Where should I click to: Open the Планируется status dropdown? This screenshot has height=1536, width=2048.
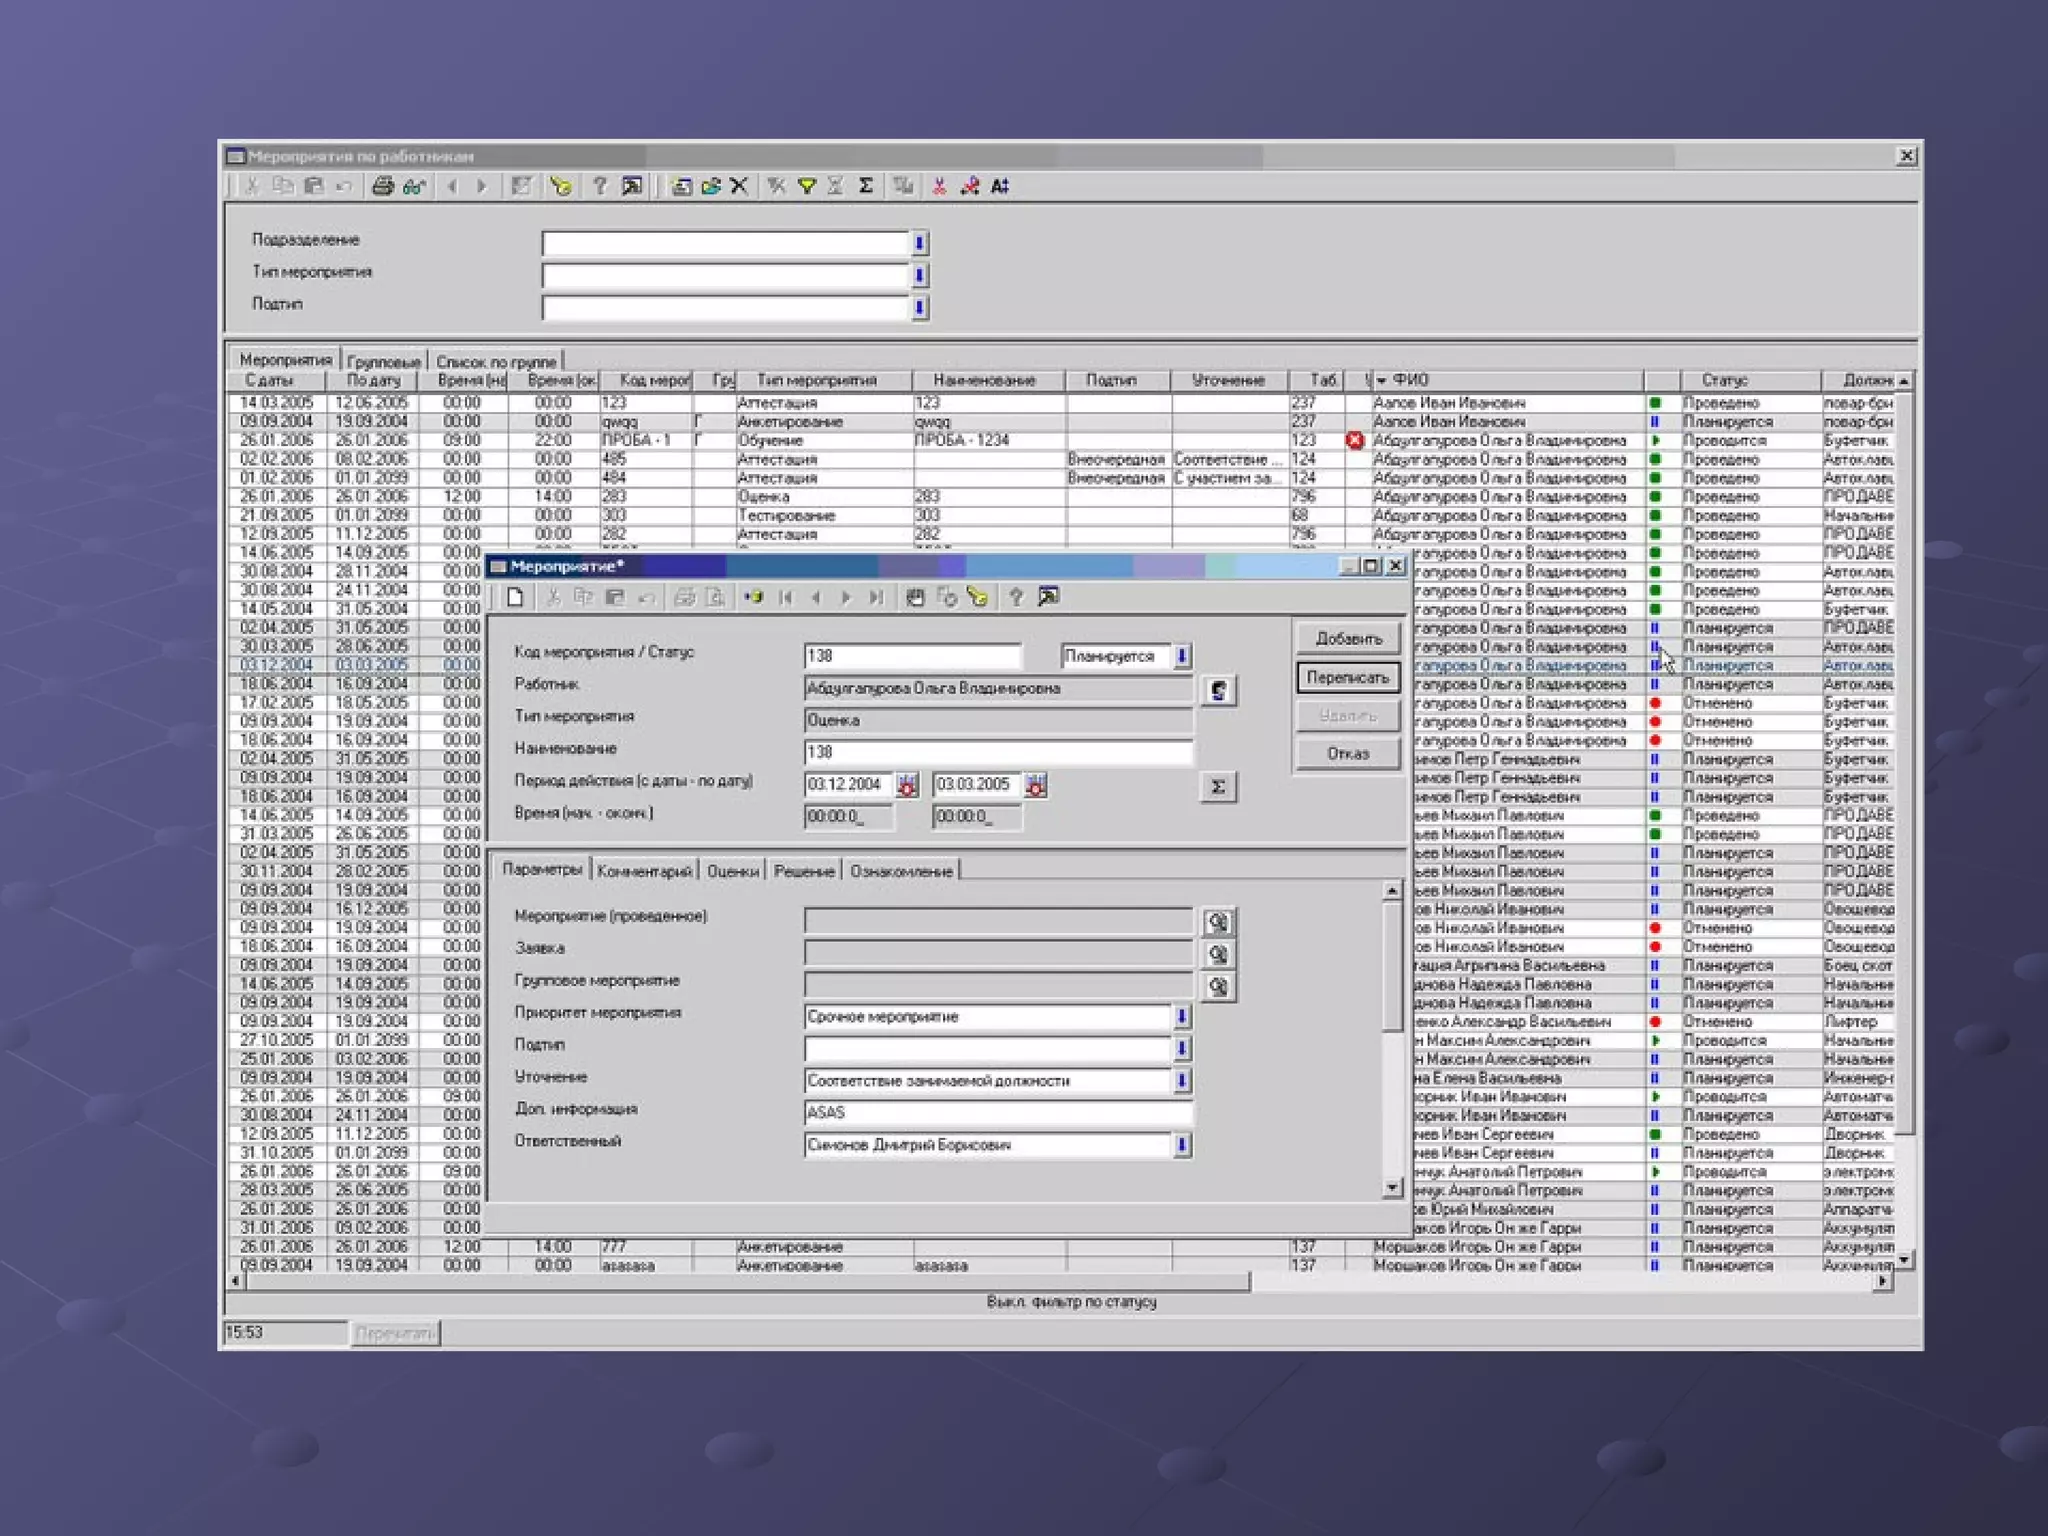(1181, 656)
